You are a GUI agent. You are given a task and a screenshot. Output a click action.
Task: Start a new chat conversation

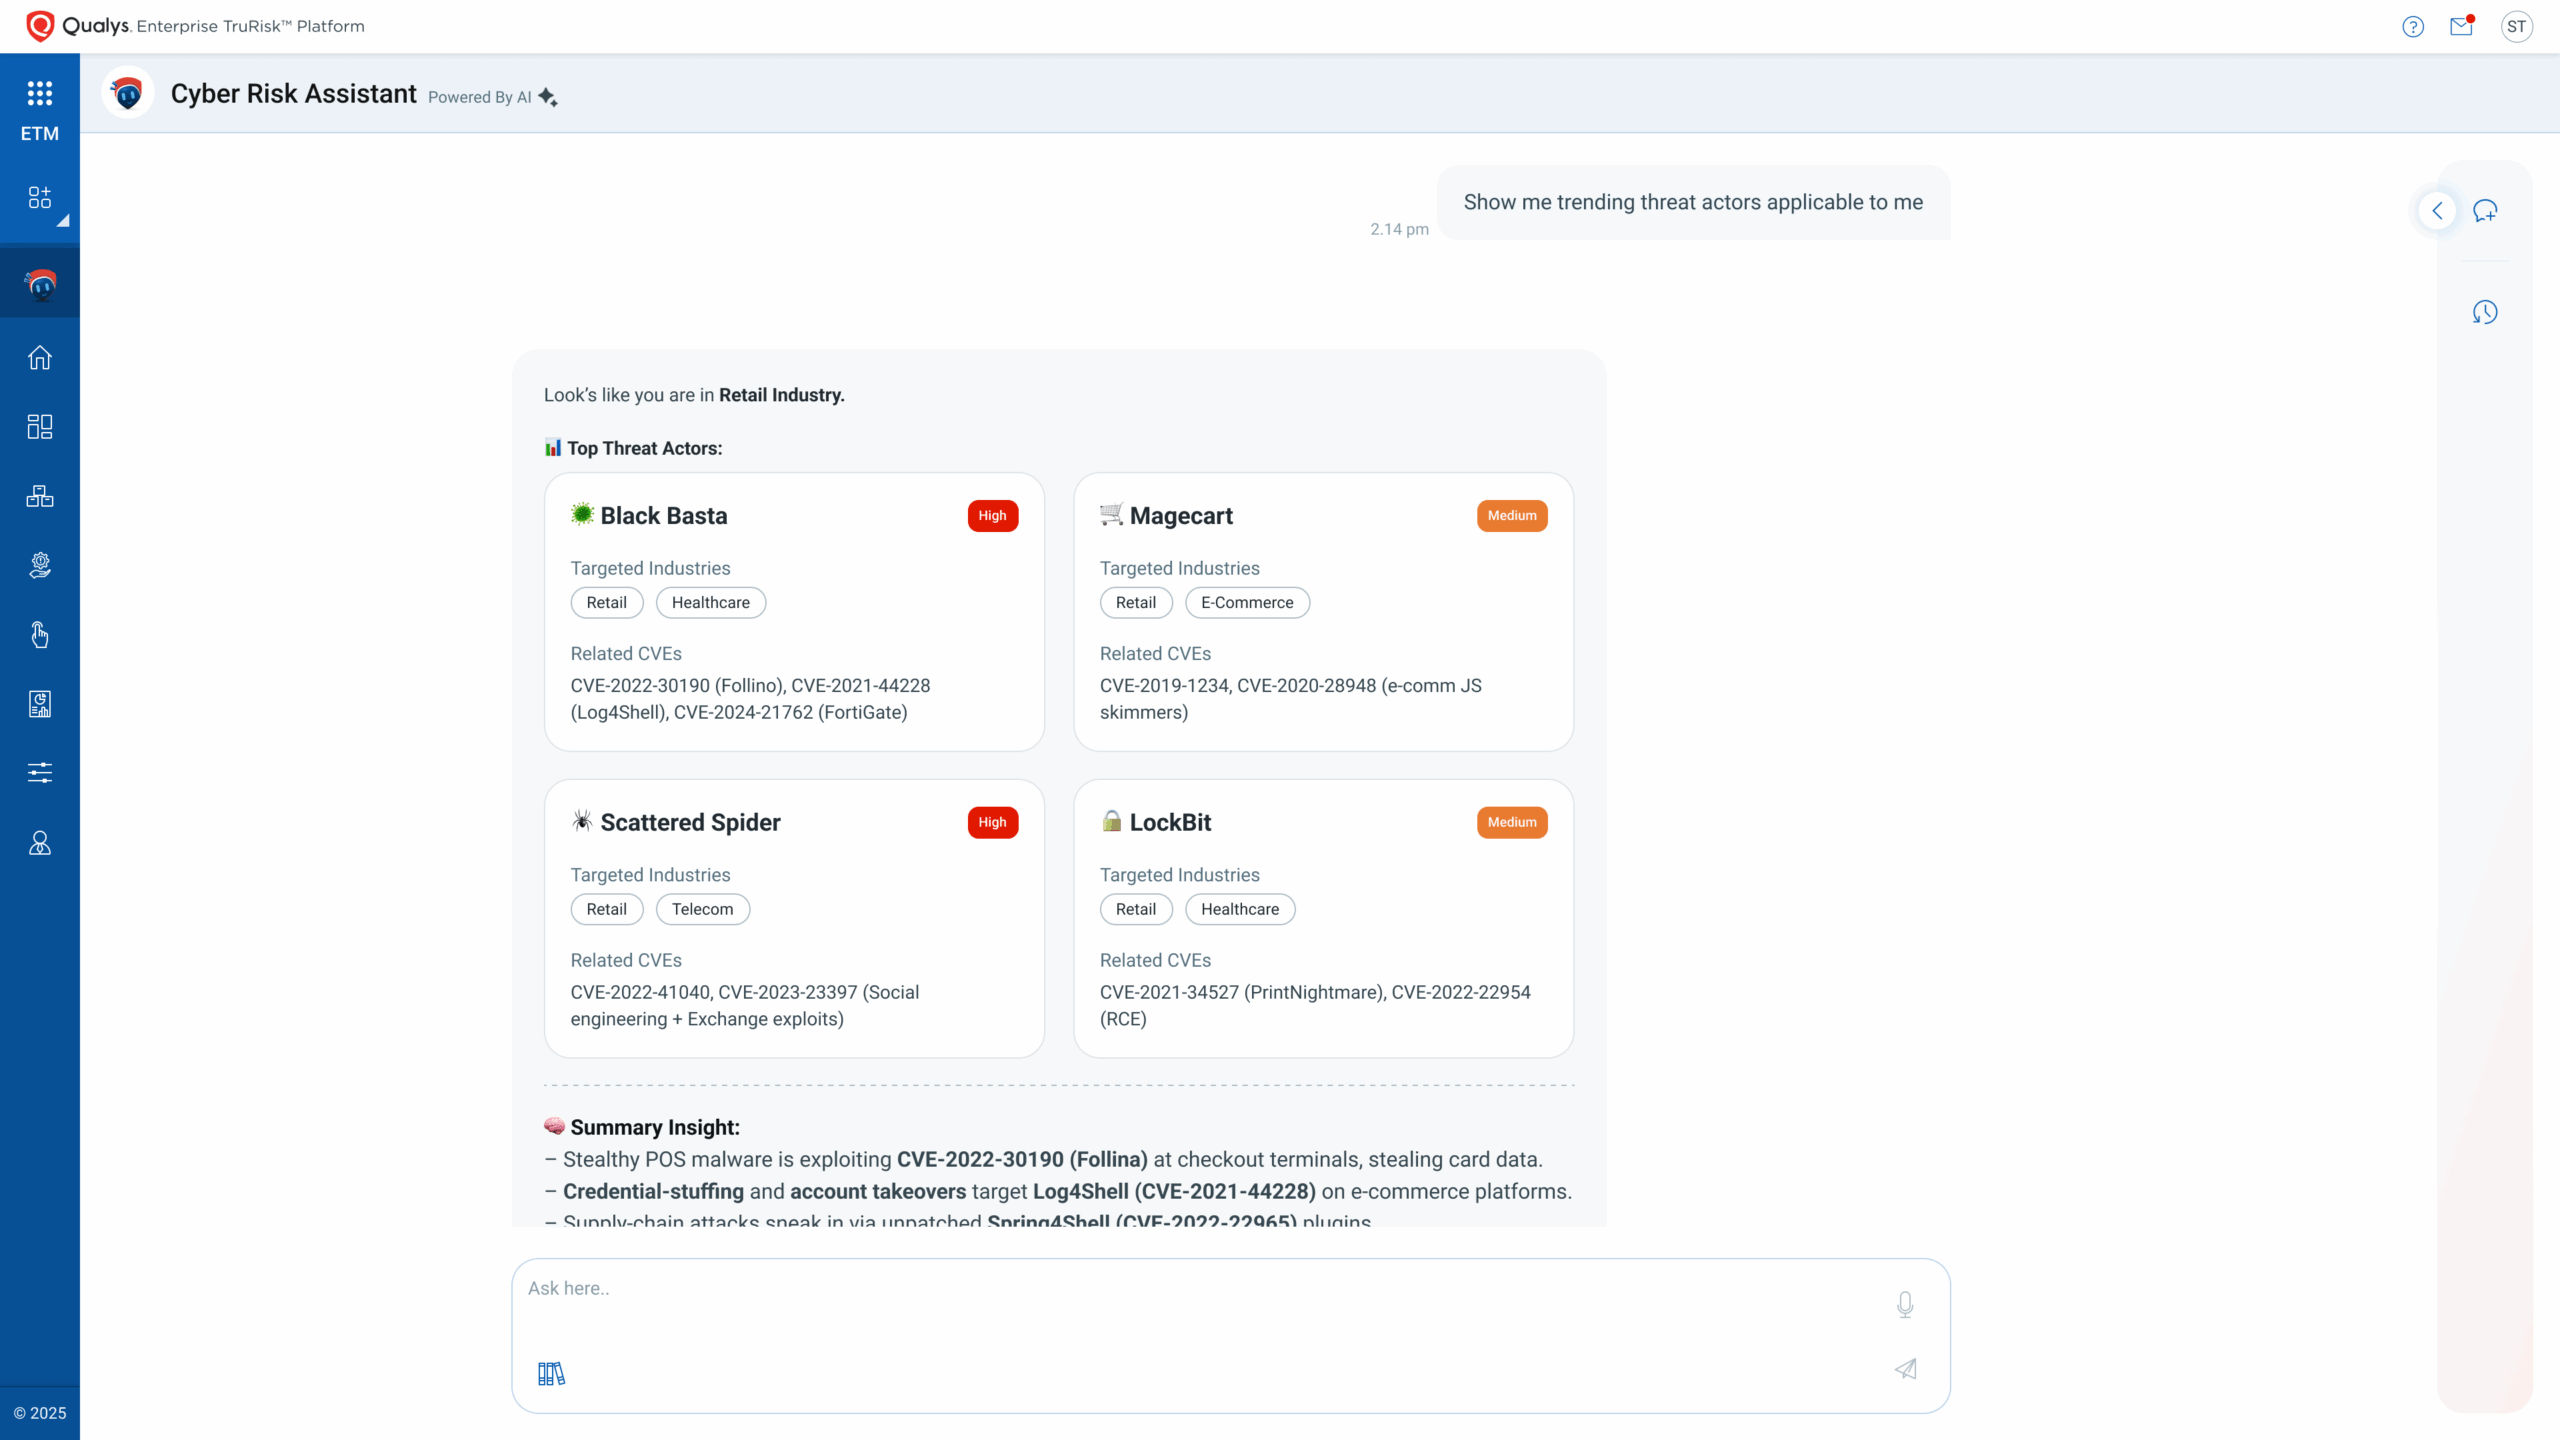tap(2485, 211)
